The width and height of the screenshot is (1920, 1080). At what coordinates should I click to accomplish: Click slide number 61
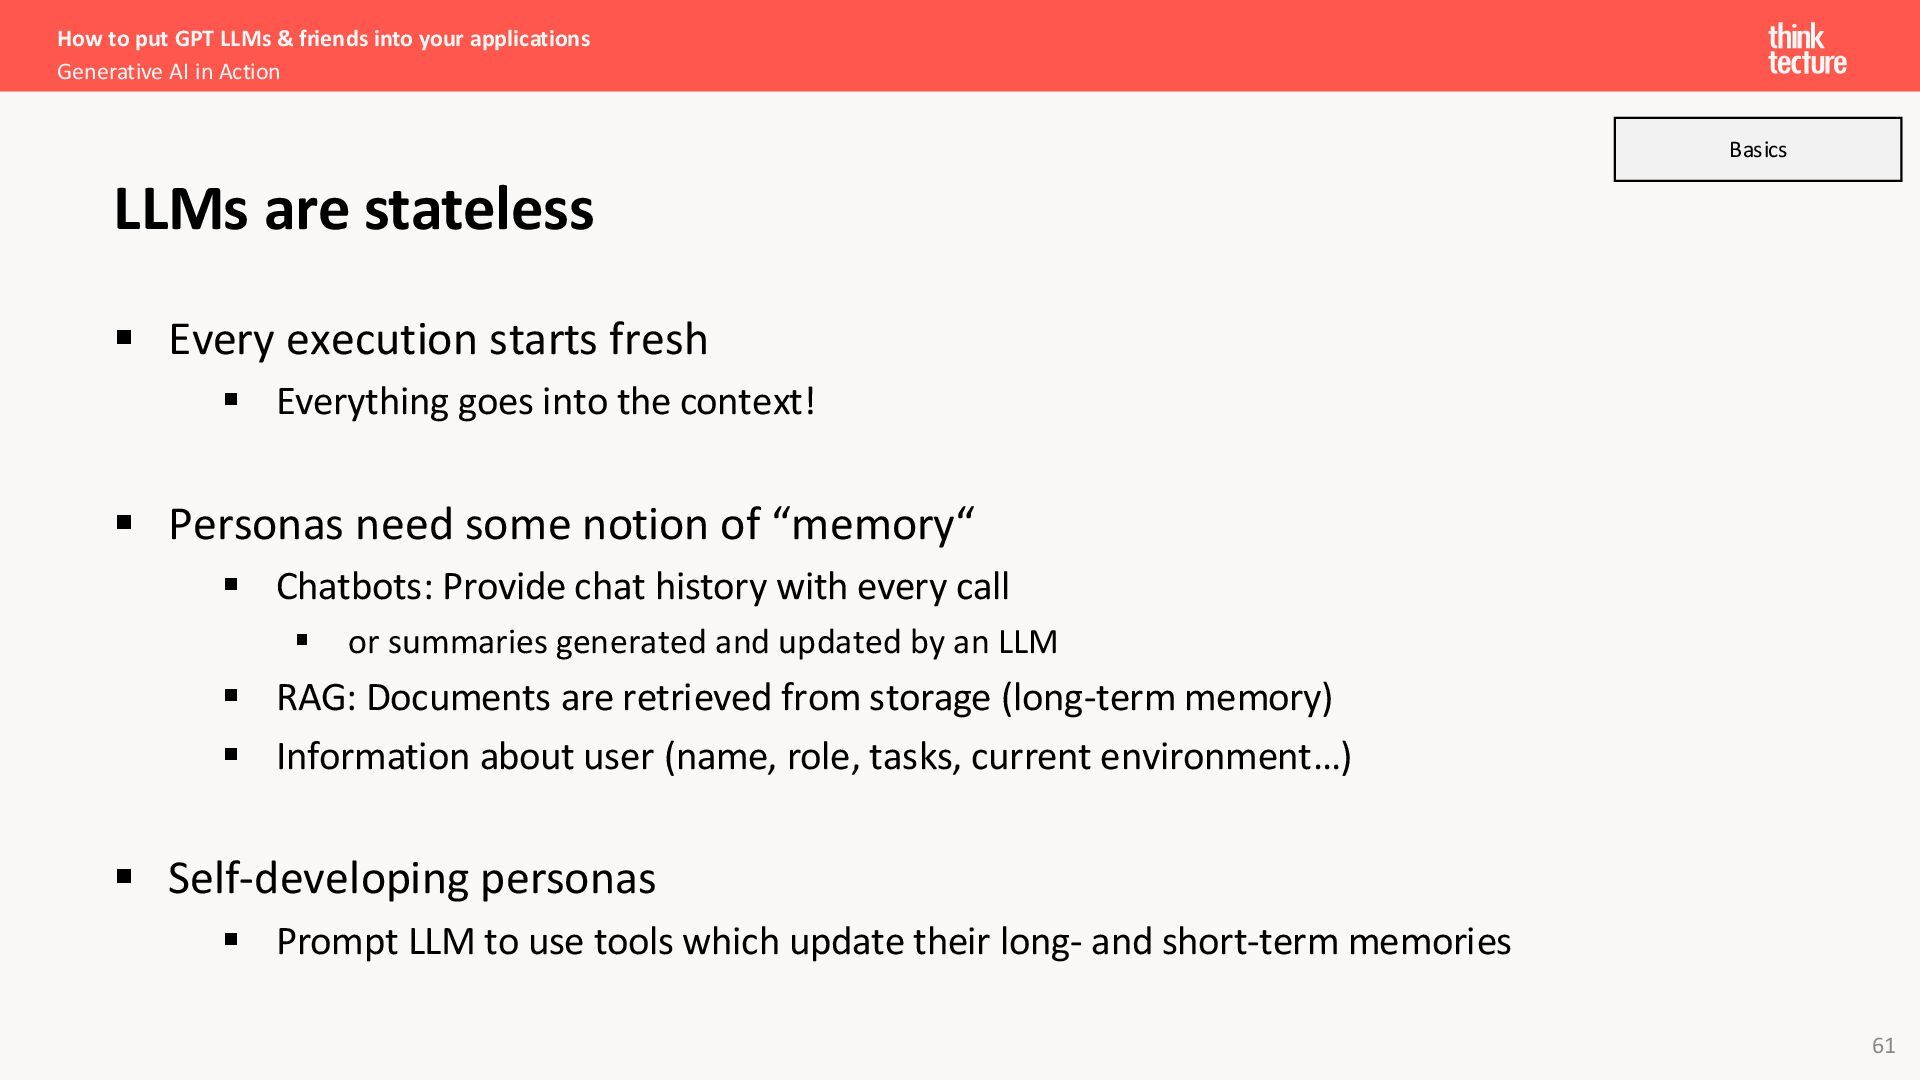(1883, 1046)
